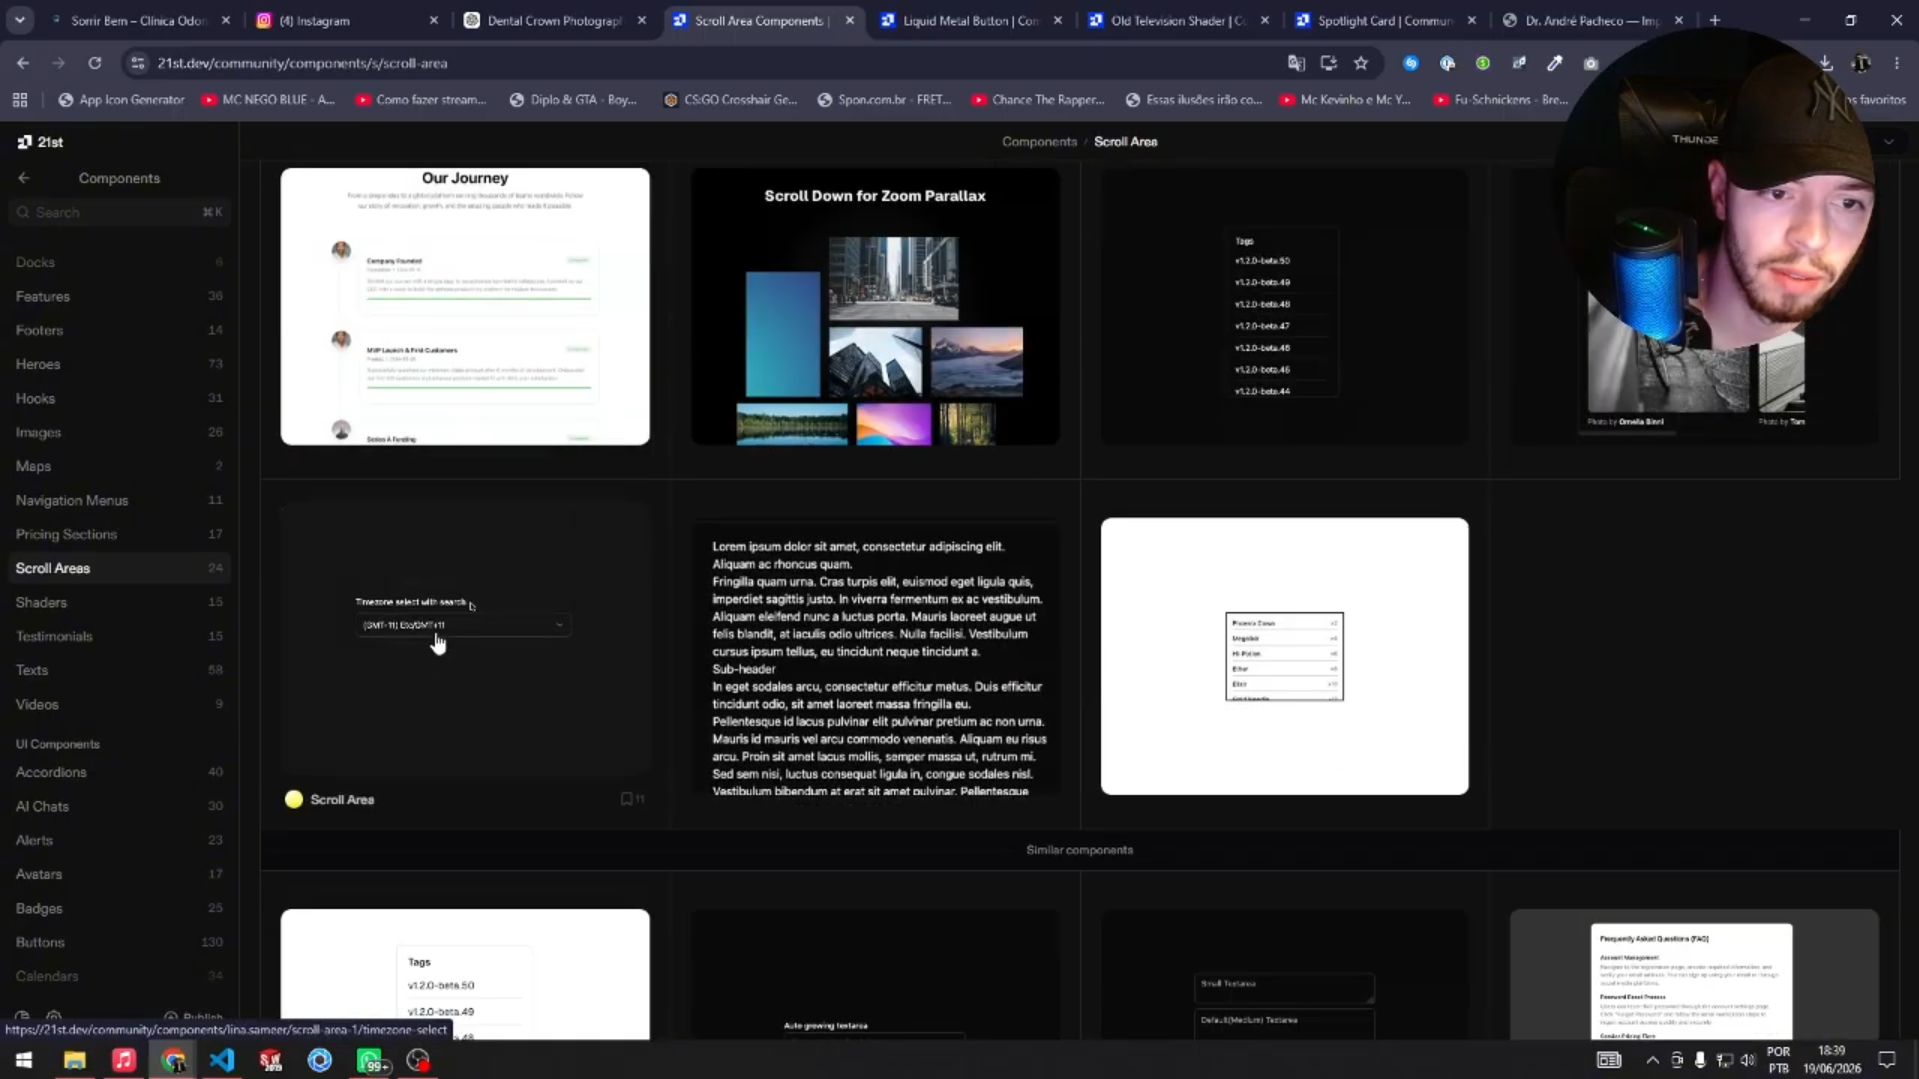Open the tab search dropdown arrow
The image size is (1919, 1079).
(x=20, y=20)
